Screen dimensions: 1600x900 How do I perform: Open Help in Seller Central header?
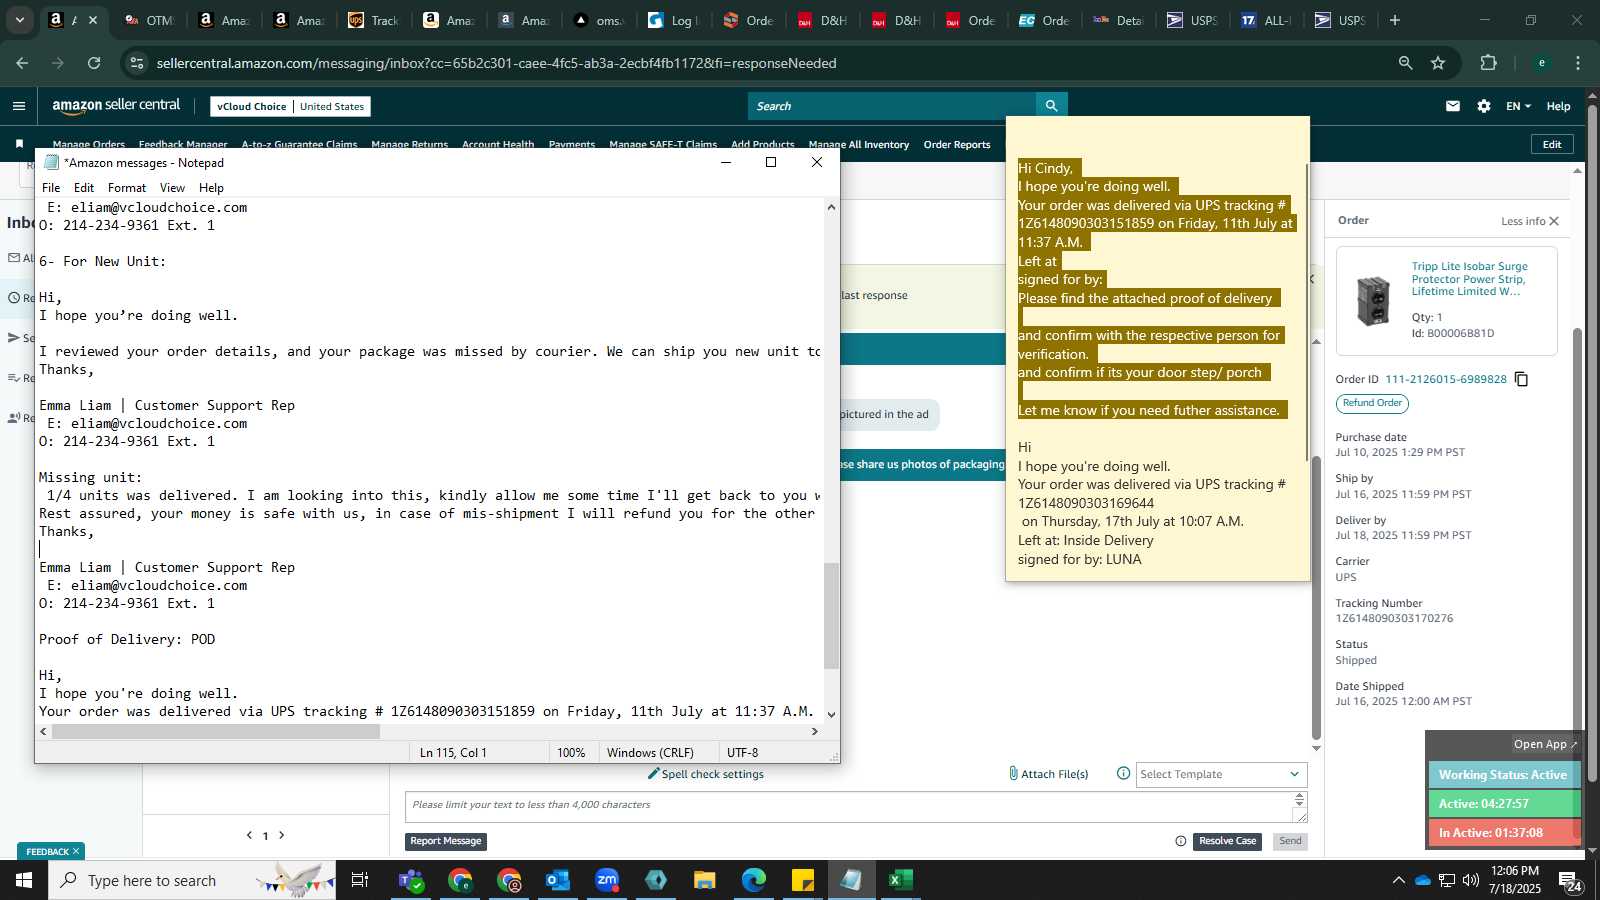pos(1558,106)
